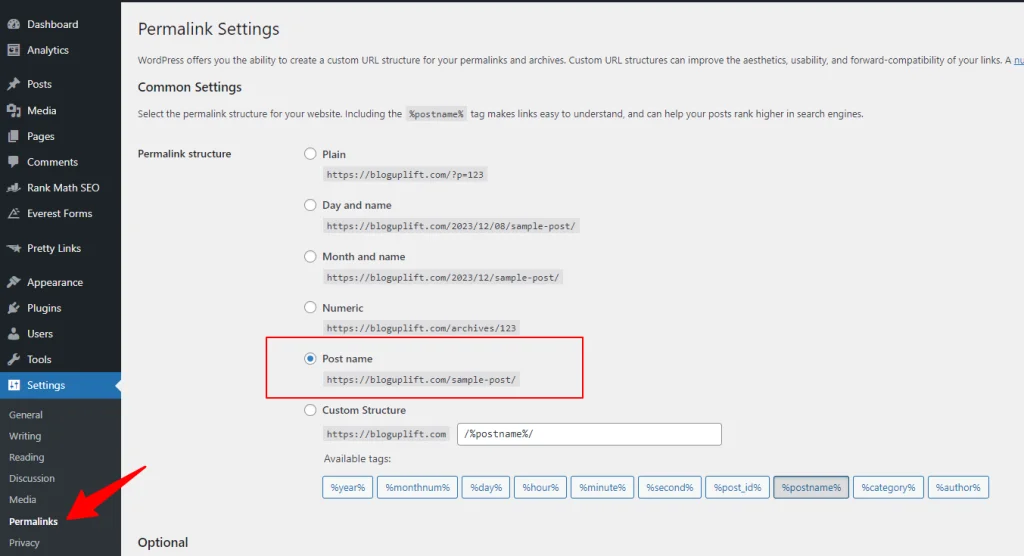Open Media library icon in sidebar
This screenshot has height=556, width=1024.
click(14, 110)
